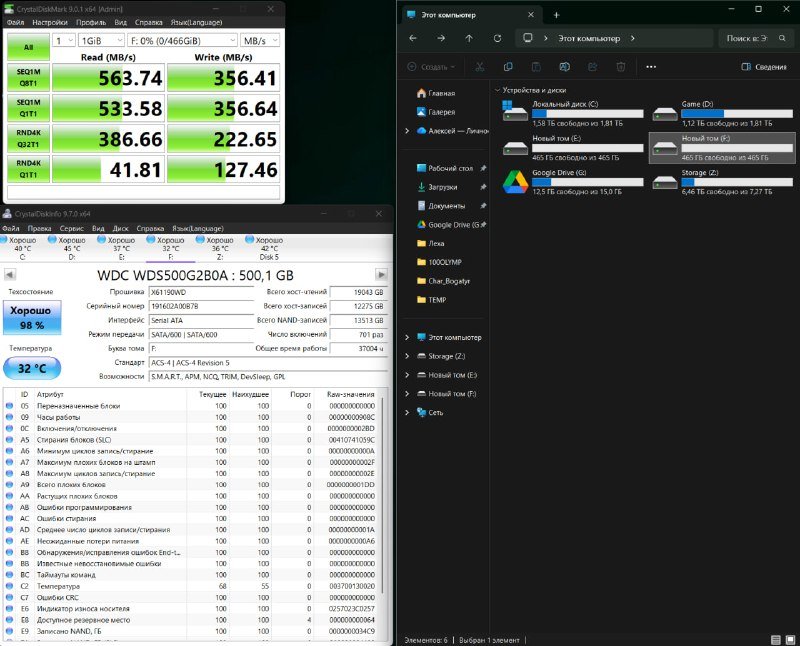800x646 pixels.
Task: Open the Refresh icon in Explorer navigation bar
Action: [x=497, y=37]
